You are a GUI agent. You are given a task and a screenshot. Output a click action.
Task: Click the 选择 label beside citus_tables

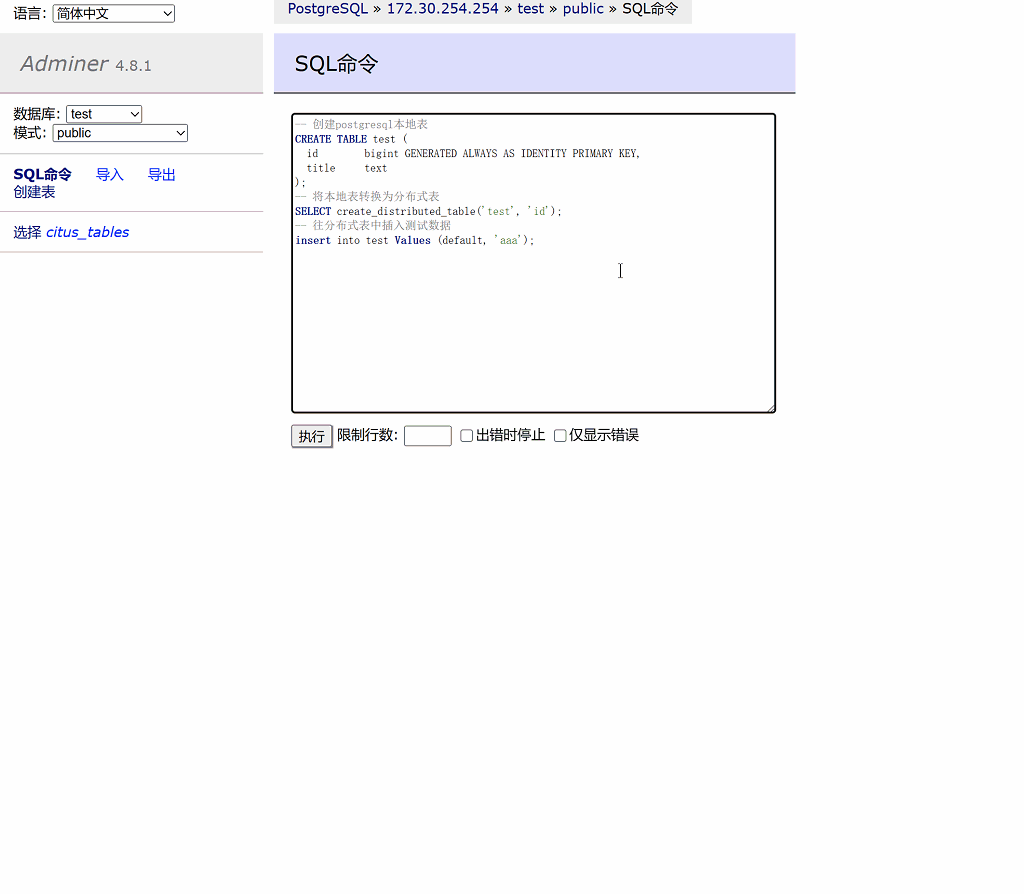[x=27, y=231]
